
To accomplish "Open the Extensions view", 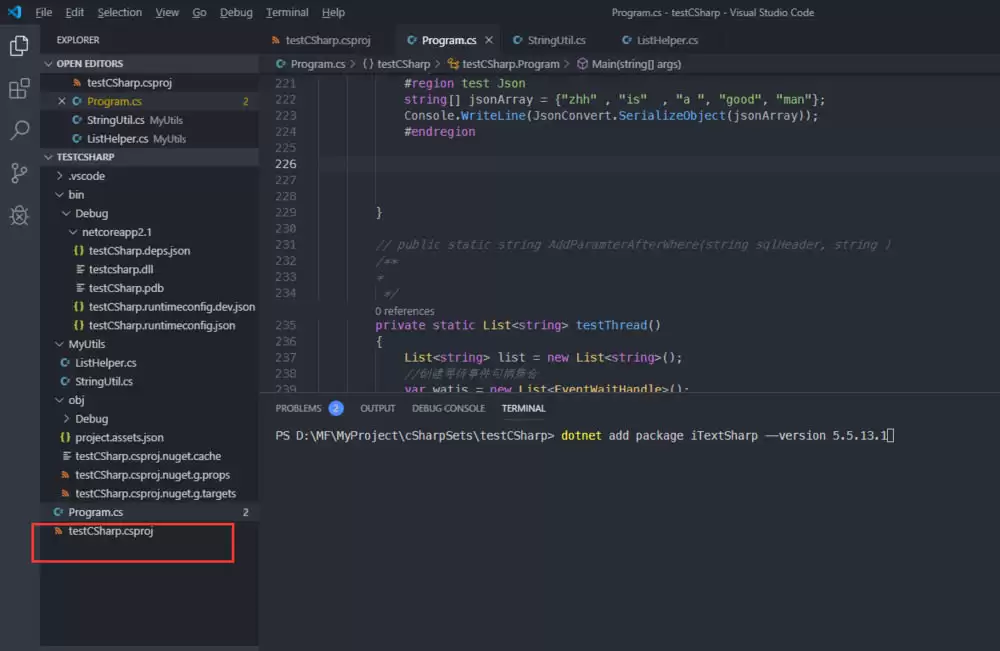I will click(18, 88).
